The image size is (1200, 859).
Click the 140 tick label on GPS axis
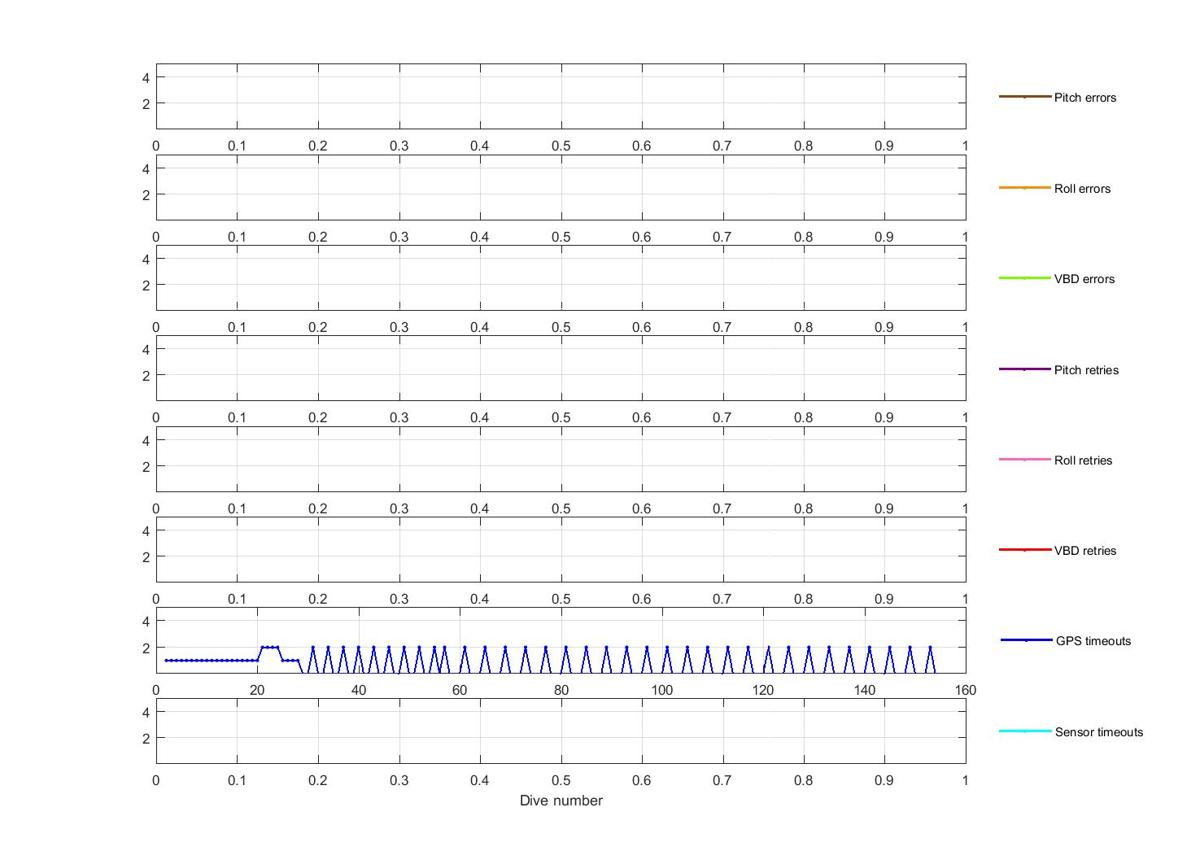[x=864, y=690]
